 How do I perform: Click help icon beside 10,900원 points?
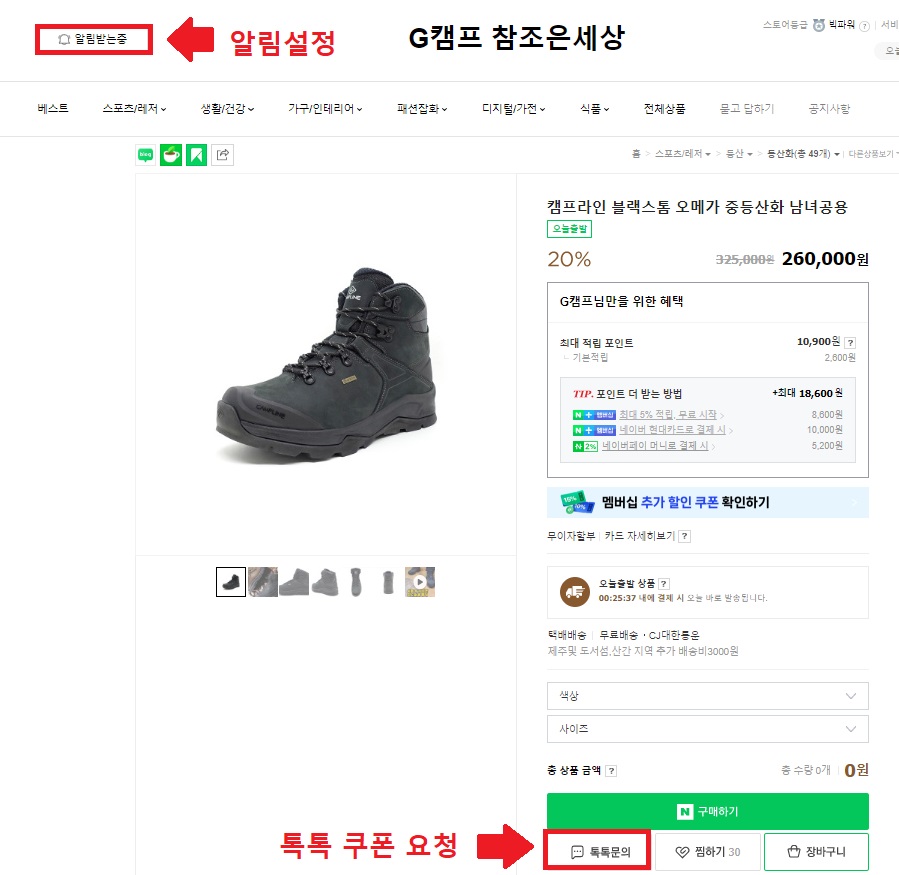[850, 342]
